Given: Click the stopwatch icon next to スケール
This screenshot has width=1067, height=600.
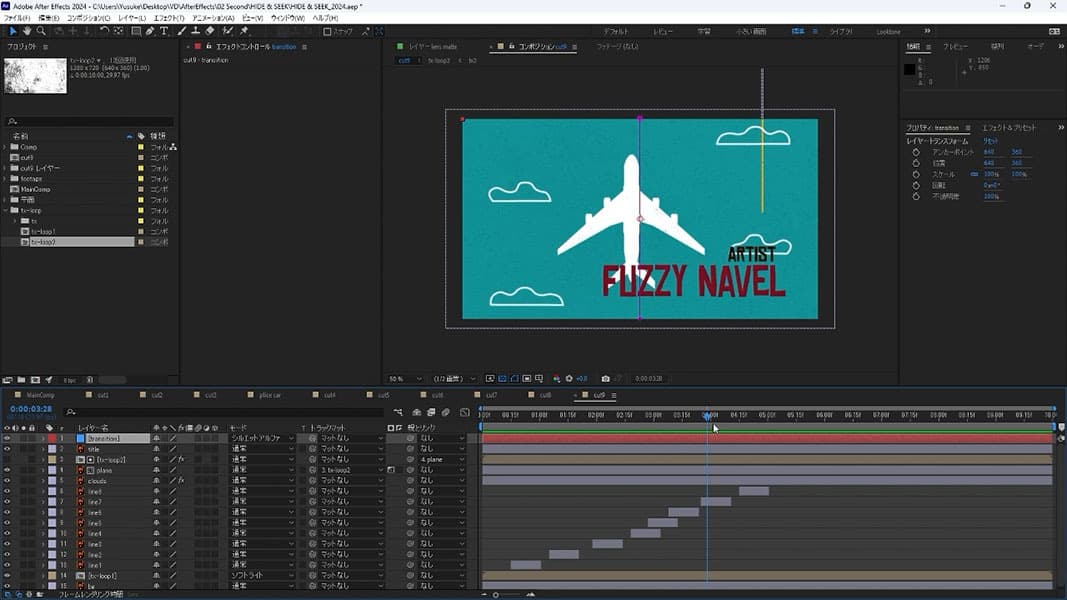Looking at the screenshot, I should 915,174.
